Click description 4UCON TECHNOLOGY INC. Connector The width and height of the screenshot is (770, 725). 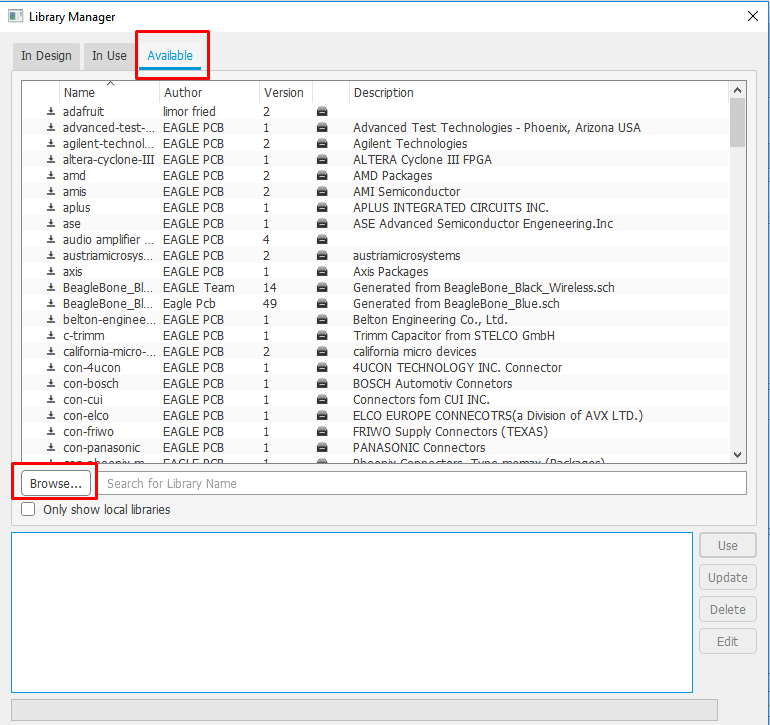[457, 367]
